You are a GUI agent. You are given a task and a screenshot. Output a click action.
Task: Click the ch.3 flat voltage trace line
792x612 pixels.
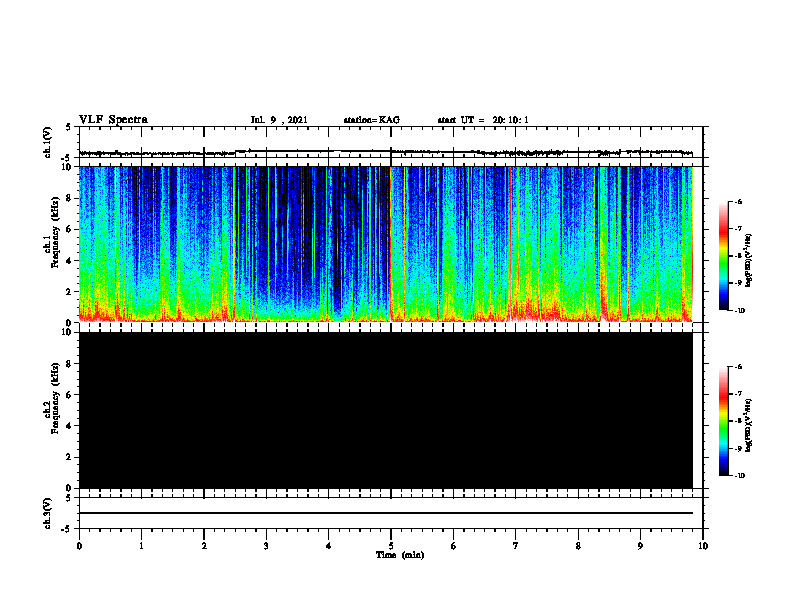click(x=385, y=513)
